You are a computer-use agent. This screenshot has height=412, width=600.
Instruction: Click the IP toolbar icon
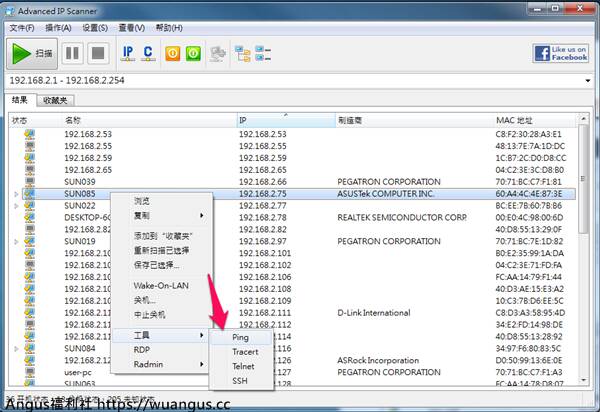pos(128,53)
